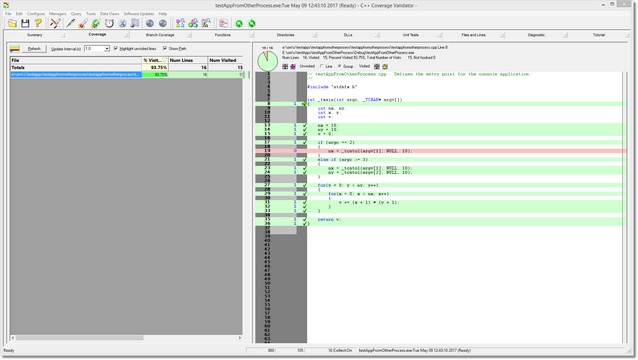Open settings via the crossed tools icon
The image size is (638, 360).
coord(55,24)
